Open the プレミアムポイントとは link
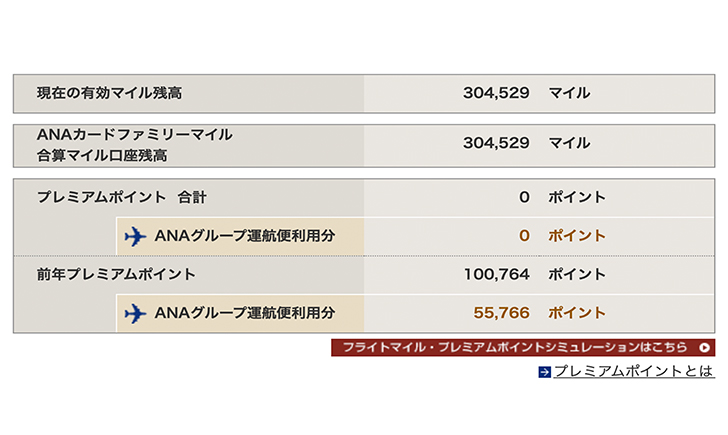 tap(633, 371)
